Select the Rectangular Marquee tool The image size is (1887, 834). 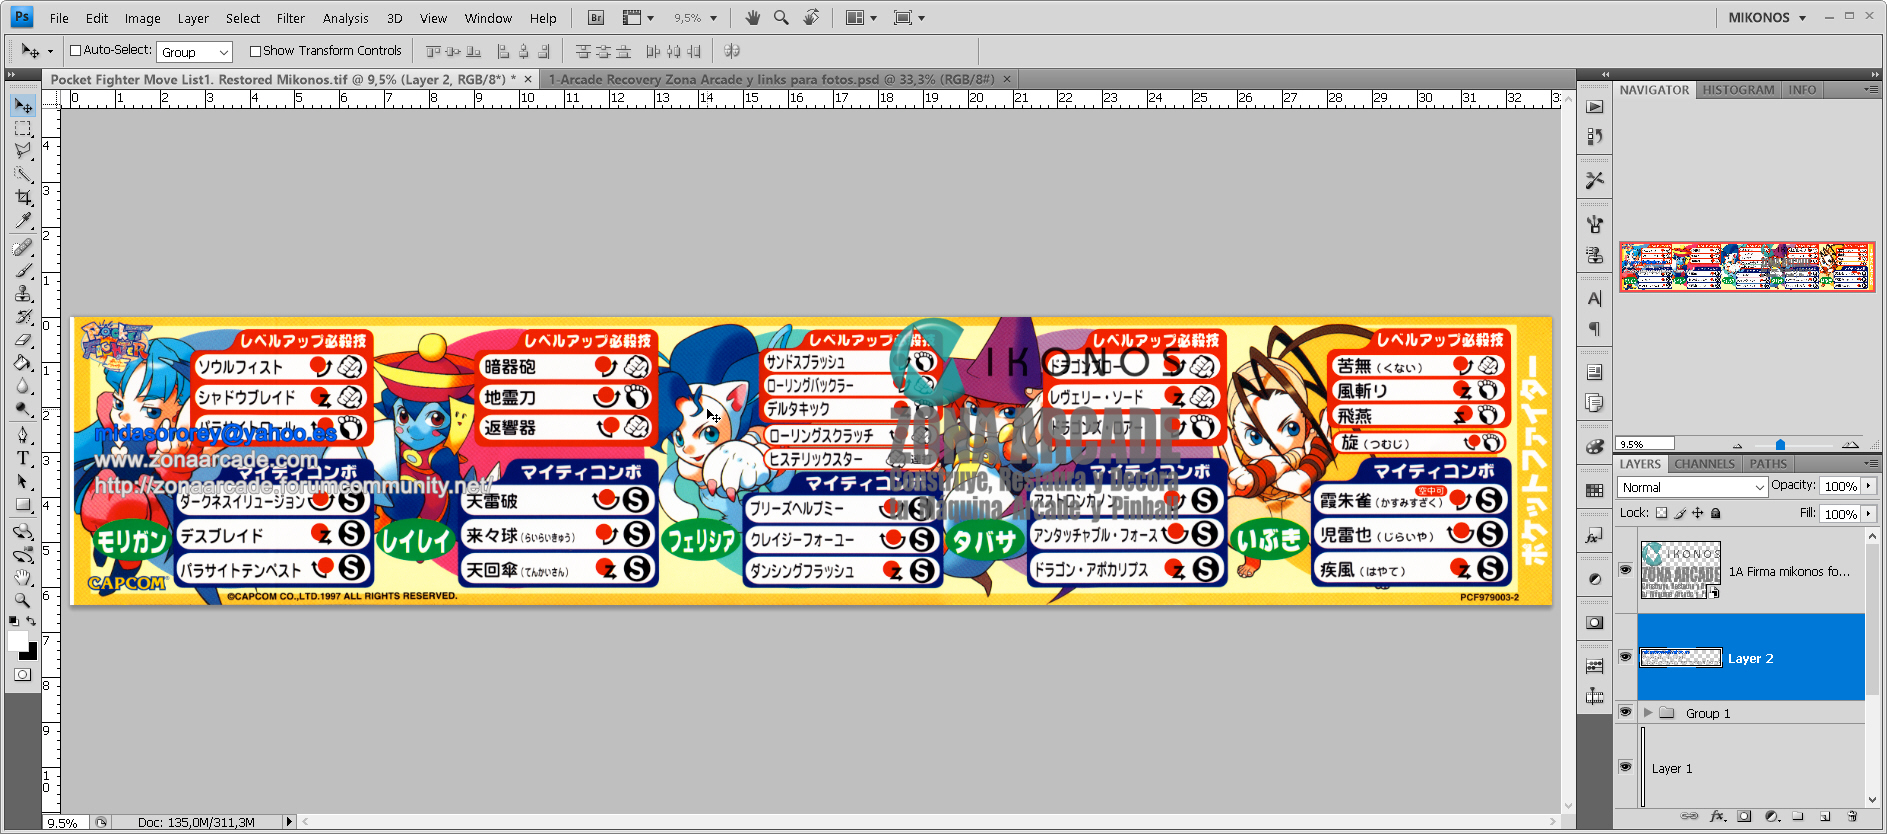(x=23, y=129)
